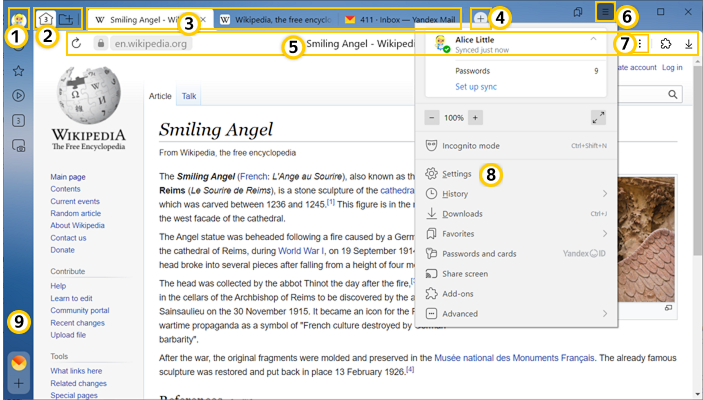This screenshot has width=703, height=400.
Task: Reload the page with the refresh icon
Action: [x=76, y=44]
